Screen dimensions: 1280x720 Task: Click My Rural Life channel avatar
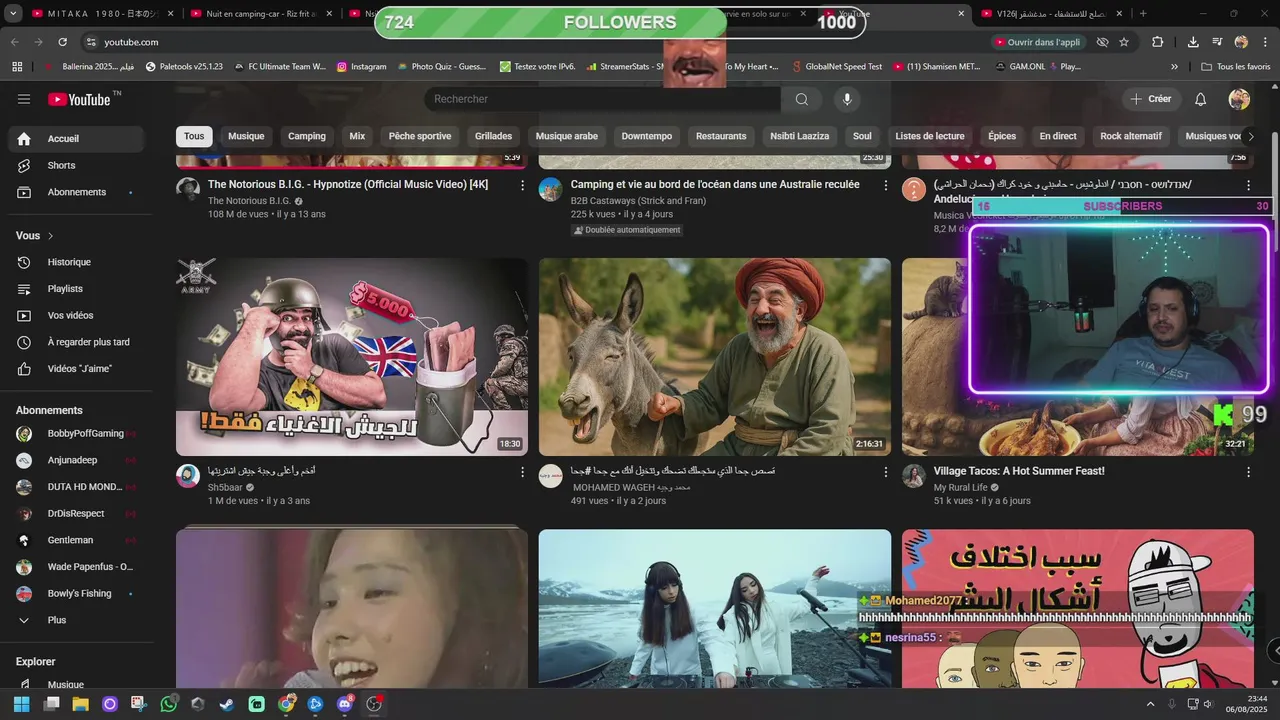click(x=914, y=476)
